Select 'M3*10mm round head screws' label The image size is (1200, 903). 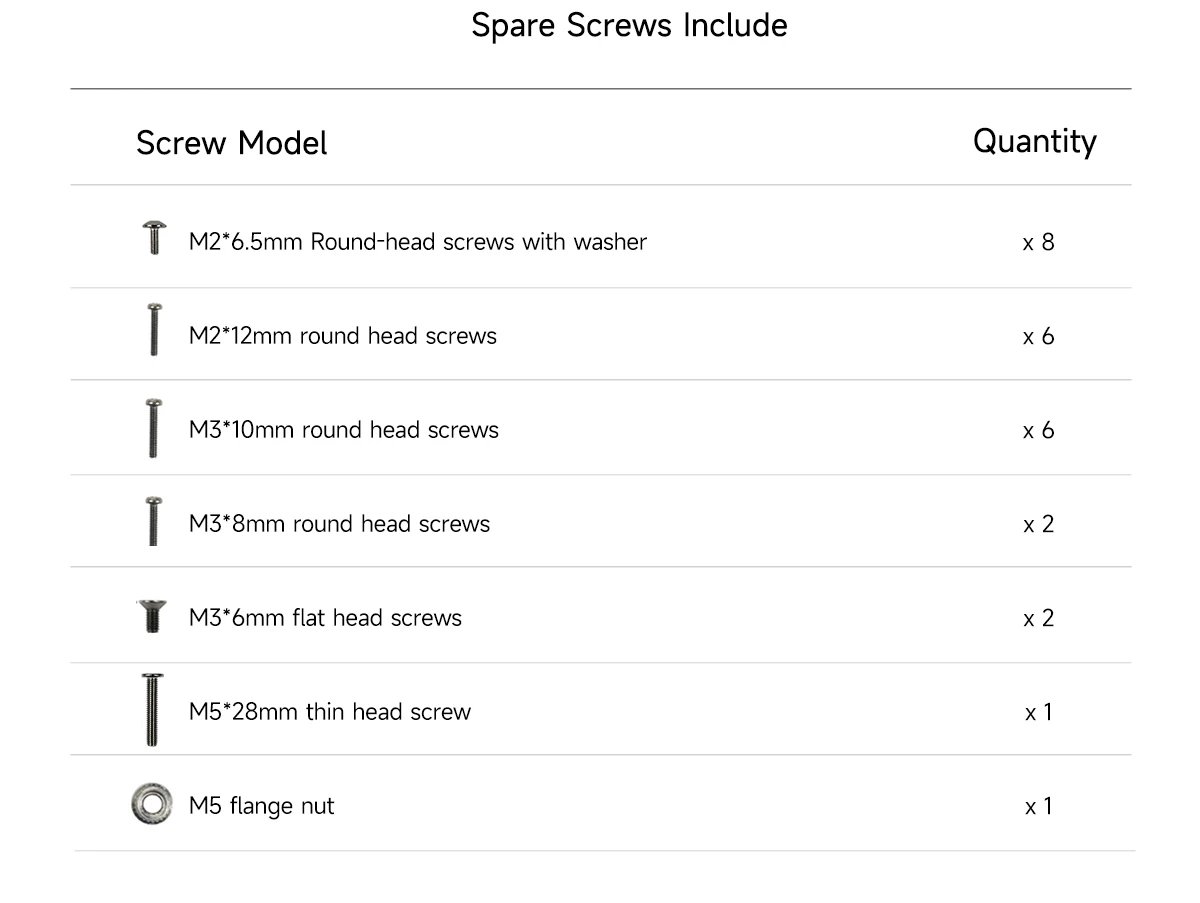(x=343, y=430)
